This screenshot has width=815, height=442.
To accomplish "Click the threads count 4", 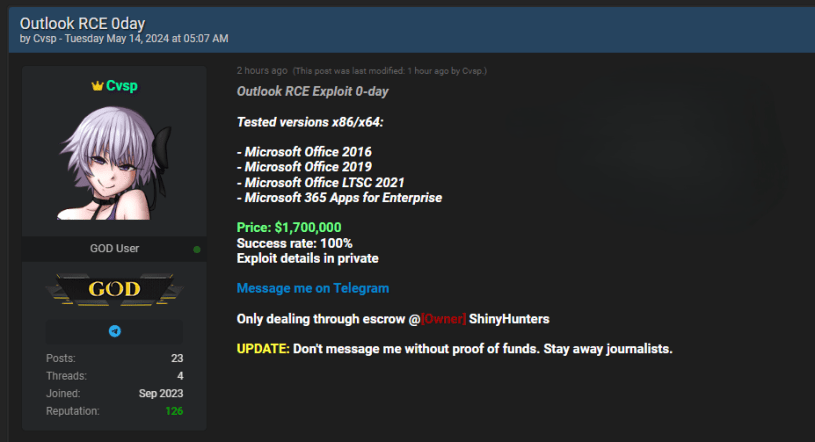I will coord(179,376).
